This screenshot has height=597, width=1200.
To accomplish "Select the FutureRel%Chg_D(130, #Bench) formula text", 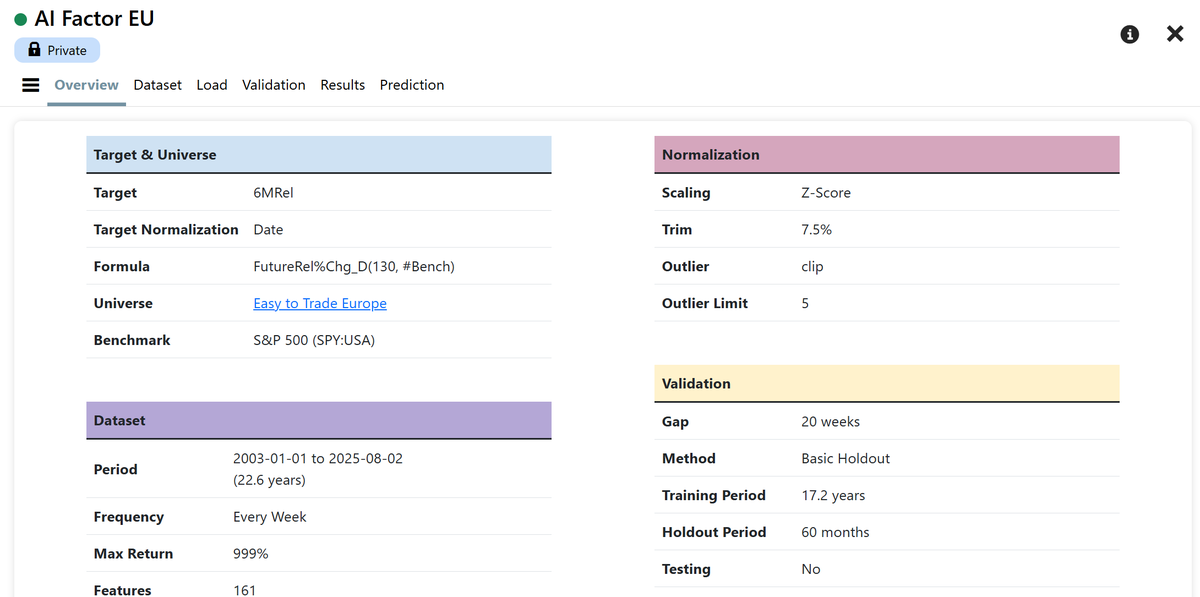I will pyautogui.click(x=354, y=267).
